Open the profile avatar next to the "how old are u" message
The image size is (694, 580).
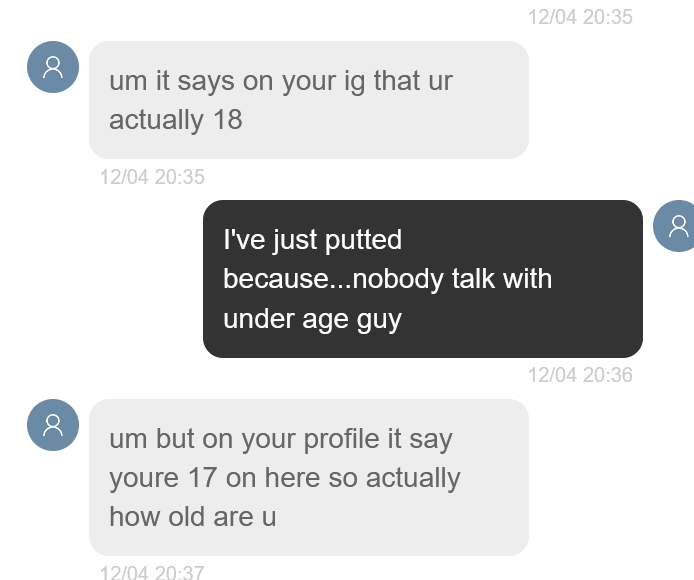click(x=53, y=425)
